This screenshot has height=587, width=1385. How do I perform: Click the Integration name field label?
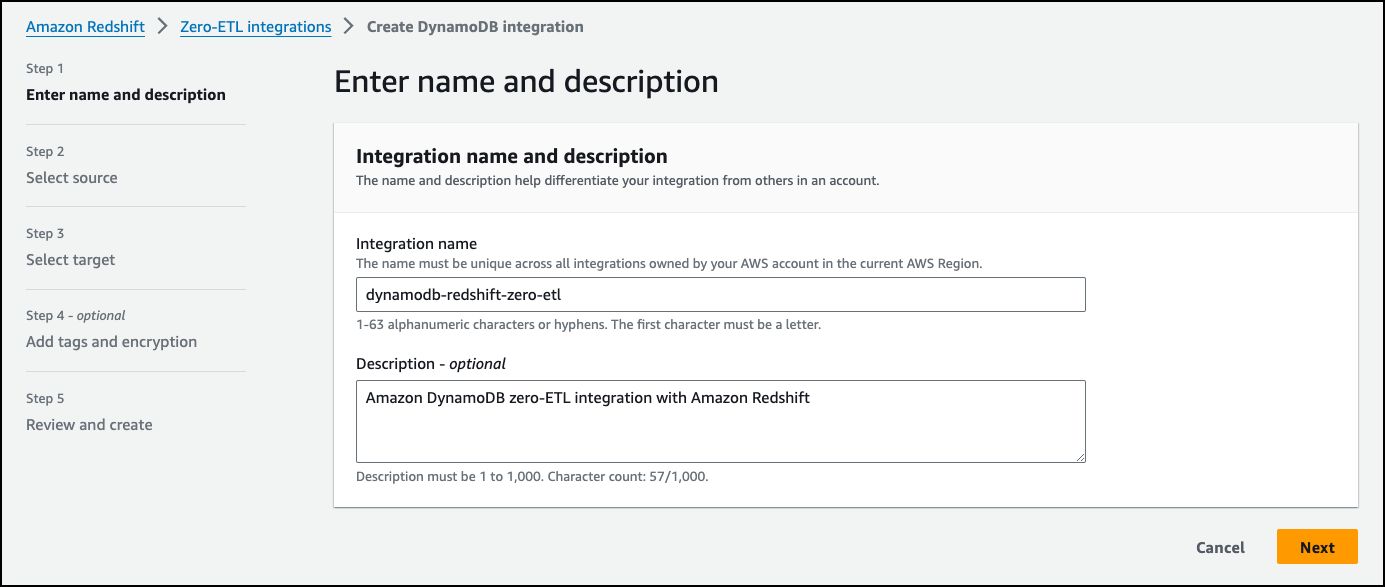click(x=416, y=244)
